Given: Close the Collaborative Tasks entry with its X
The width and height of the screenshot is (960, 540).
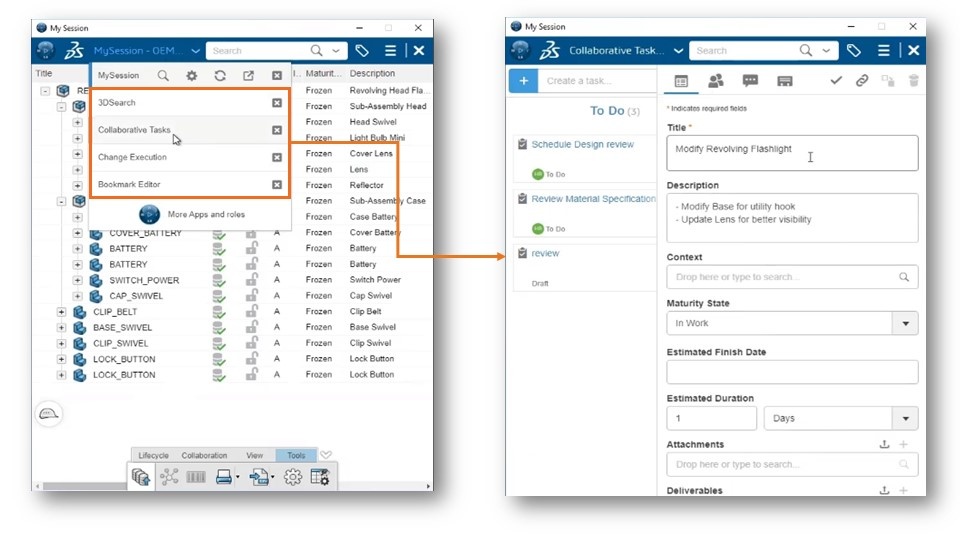Looking at the screenshot, I should pyautogui.click(x=277, y=130).
